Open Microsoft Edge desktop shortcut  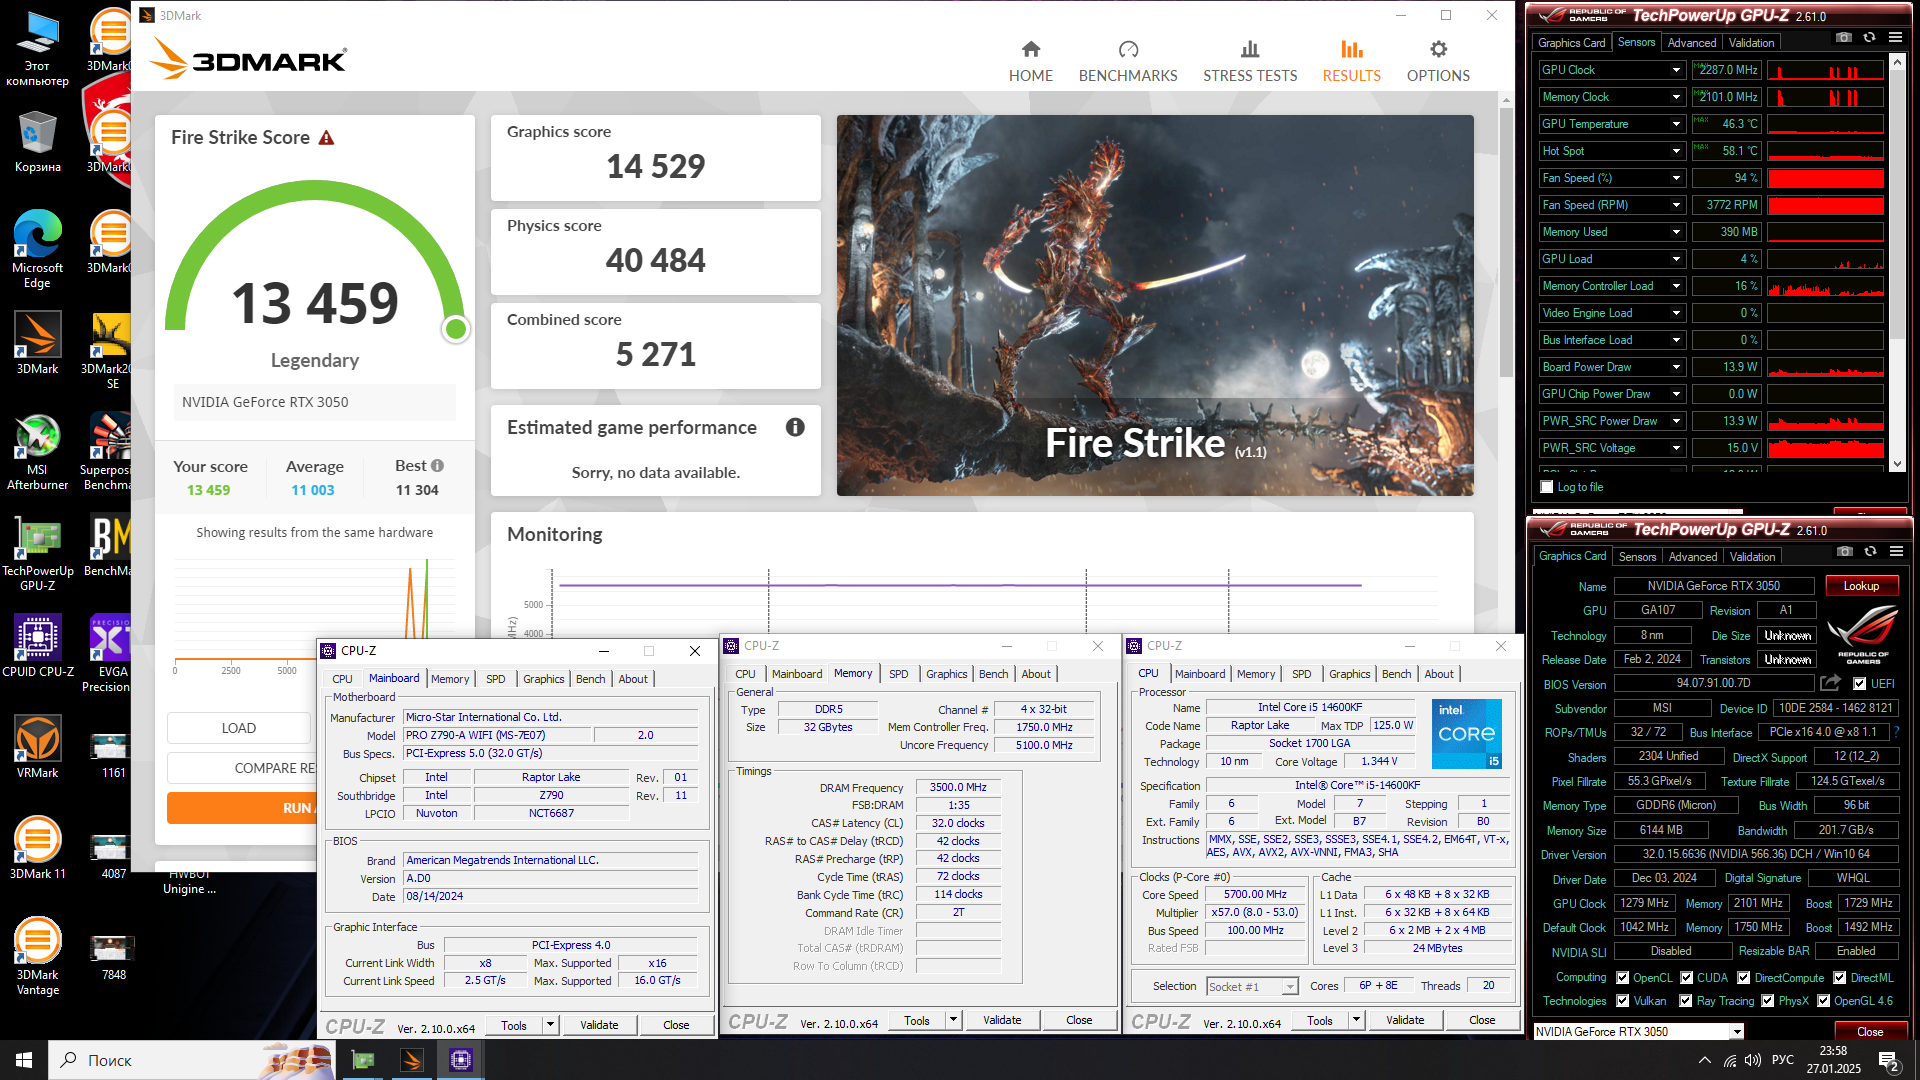[x=37, y=250]
